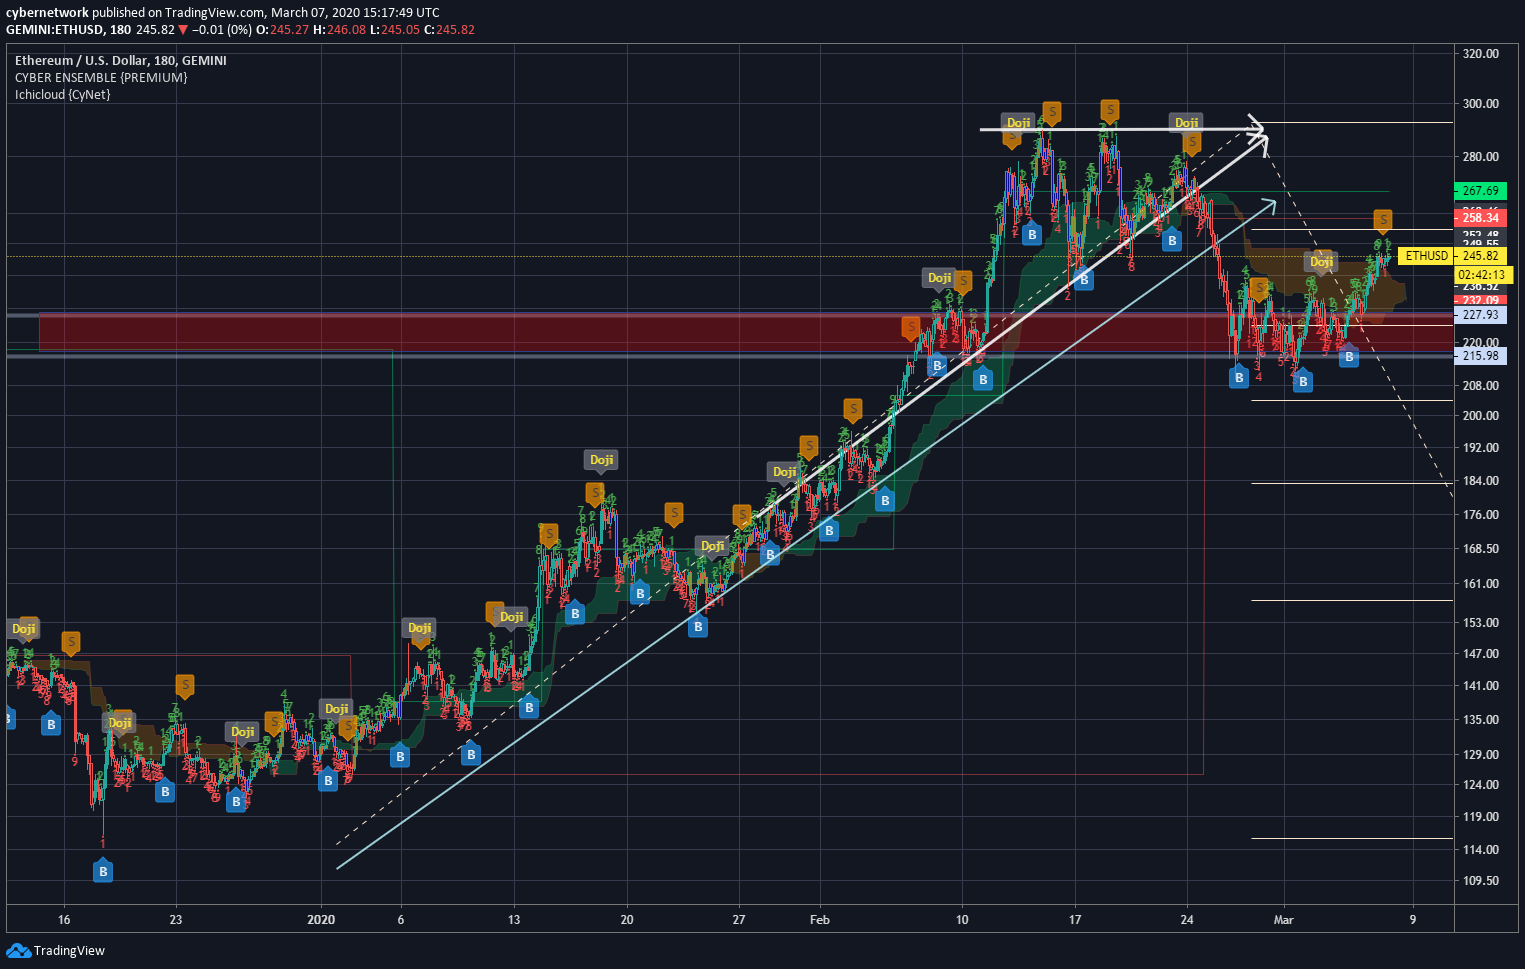Screen dimensions: 1525x969
Task: Click the Doji label near 168.50 around Jan 25
Action: pyautogui.click(x=712, y=546)
